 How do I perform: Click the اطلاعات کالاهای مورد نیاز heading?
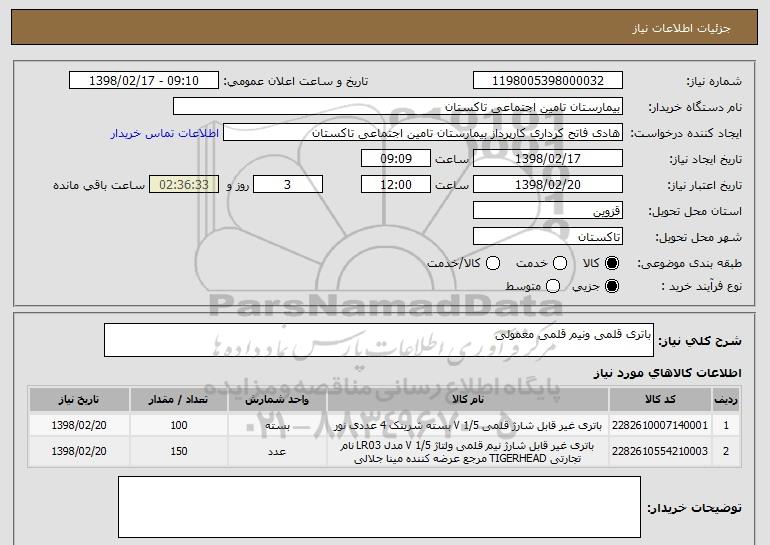(x=667, y=373)
